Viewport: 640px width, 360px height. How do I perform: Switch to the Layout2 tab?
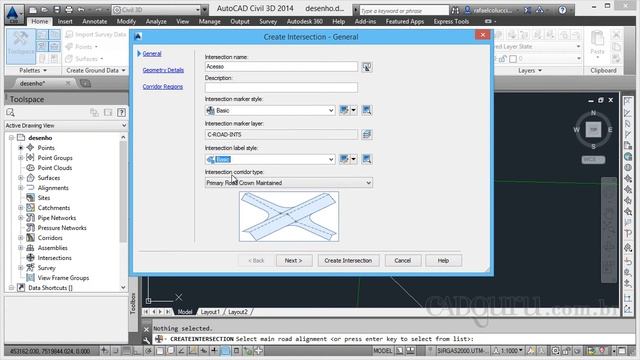(238, 312)
